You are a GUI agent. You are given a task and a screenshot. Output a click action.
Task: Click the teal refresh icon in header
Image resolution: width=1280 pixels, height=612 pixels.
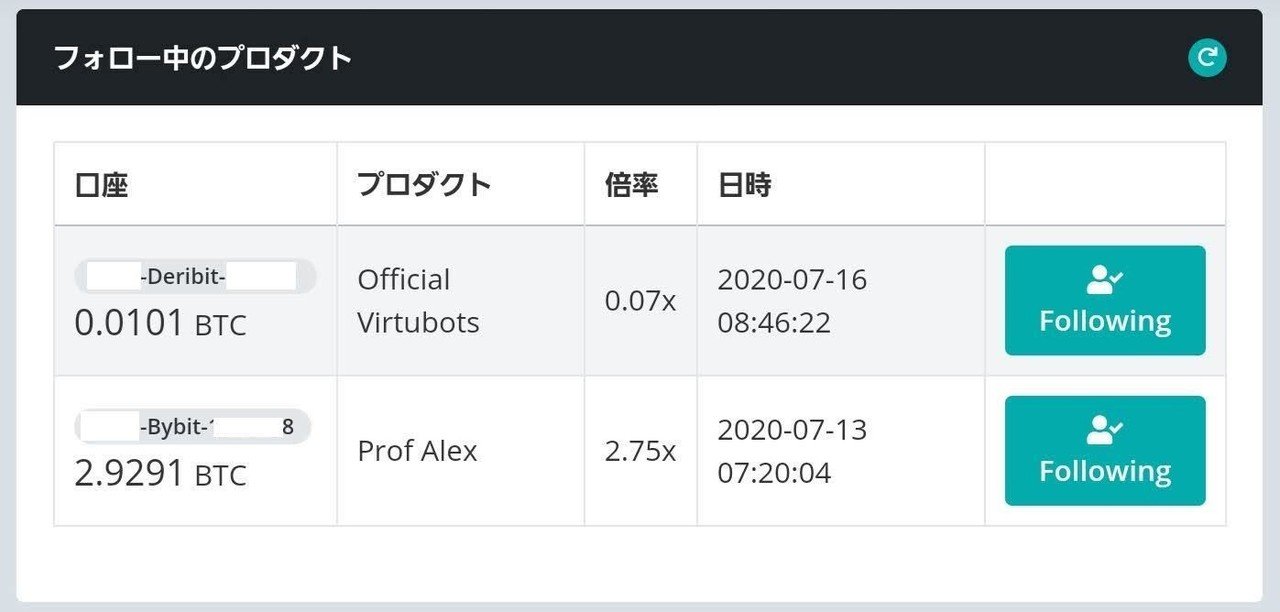pyautogui.click(x=1207, y=57)
